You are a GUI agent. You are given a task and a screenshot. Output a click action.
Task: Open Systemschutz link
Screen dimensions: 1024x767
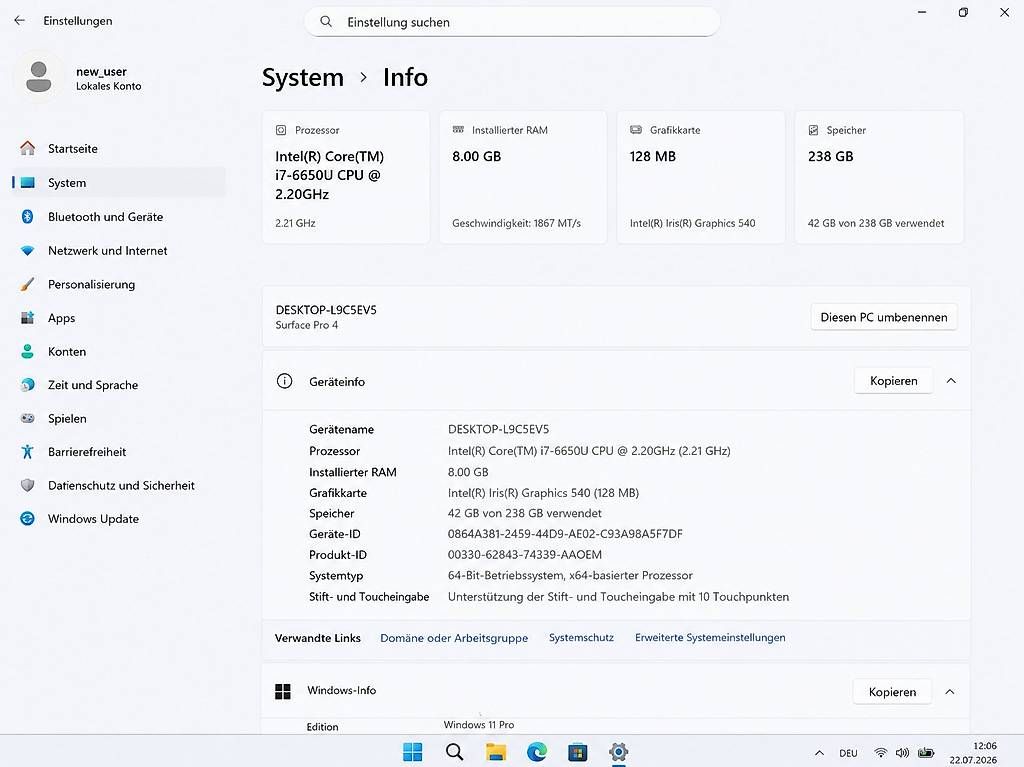[581, 638]
